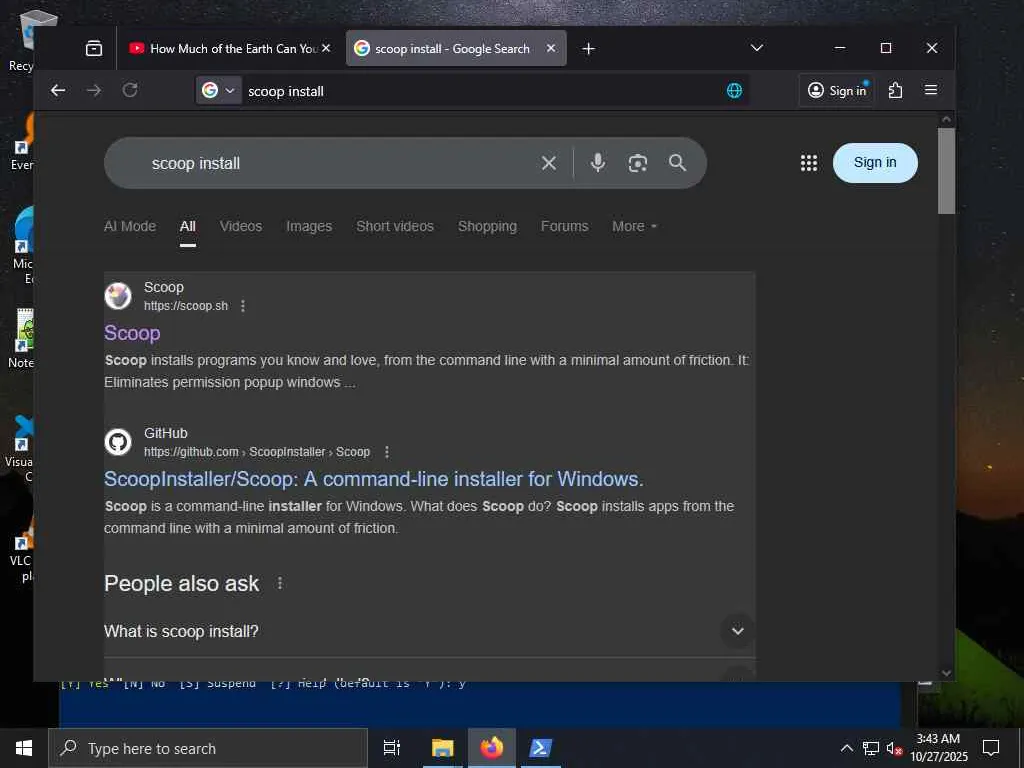1024x768 pixels.
Task: Go back to the previous page
Action: 58,90
